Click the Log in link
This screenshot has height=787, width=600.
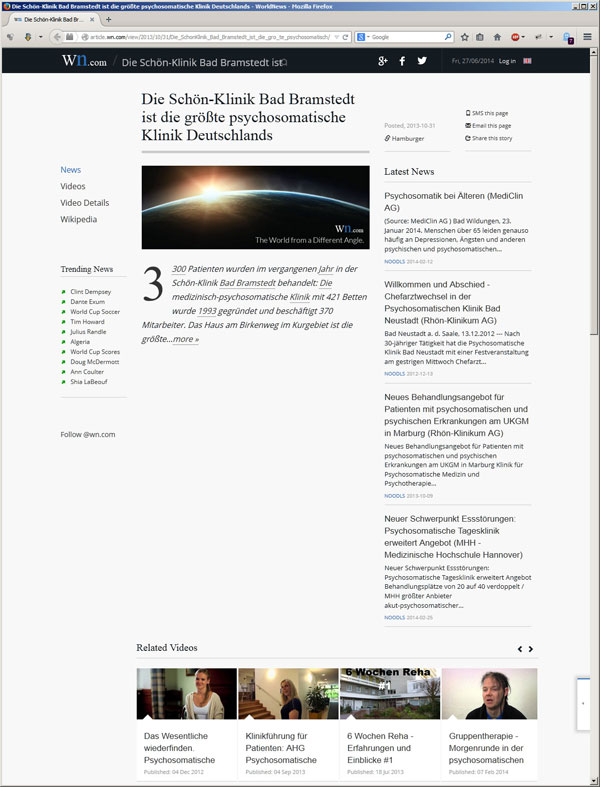click(507, 61)
